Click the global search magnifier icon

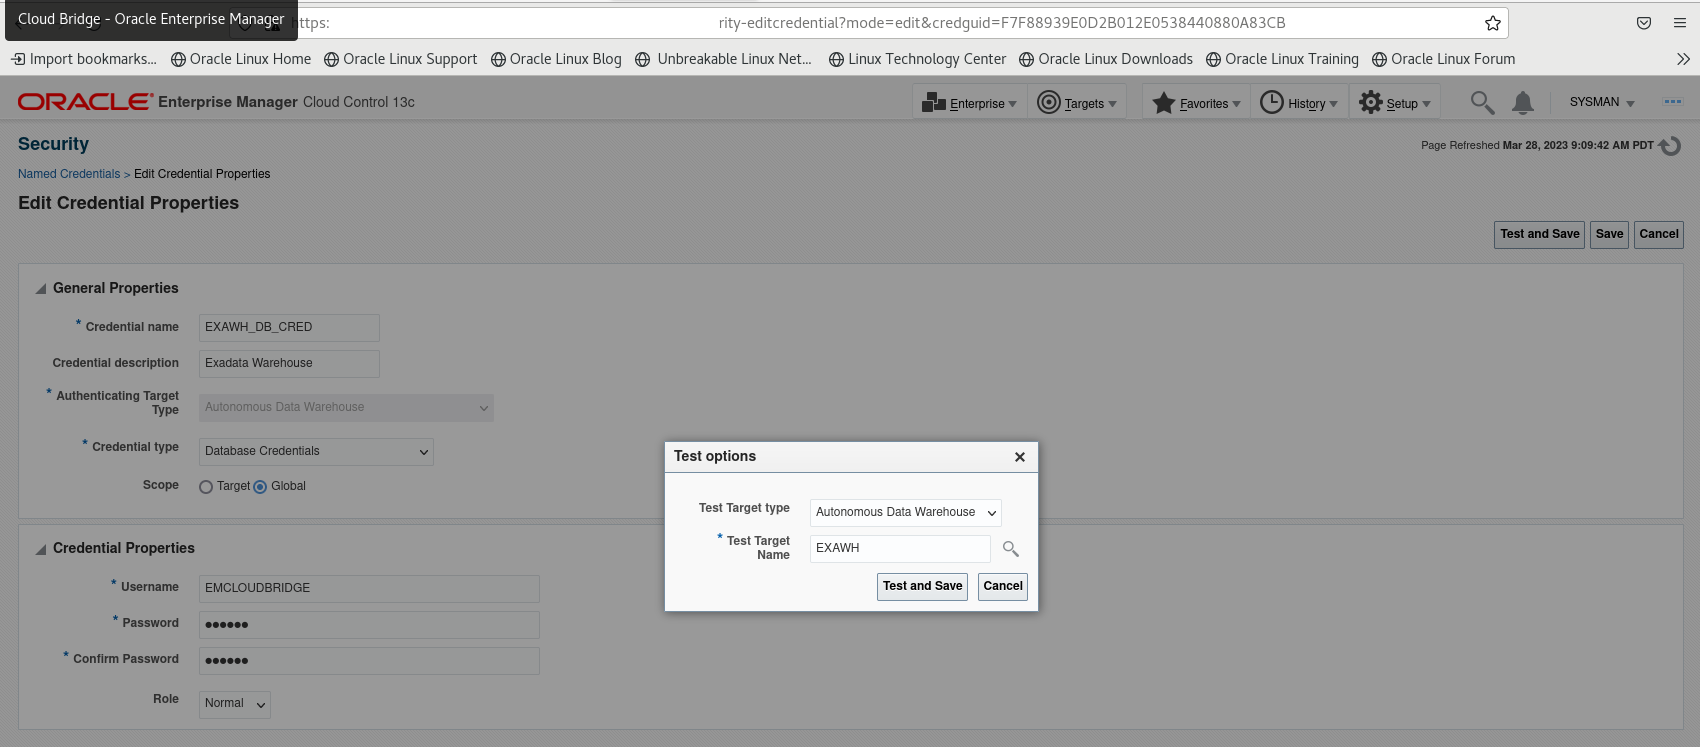(x=1482, y=102)
